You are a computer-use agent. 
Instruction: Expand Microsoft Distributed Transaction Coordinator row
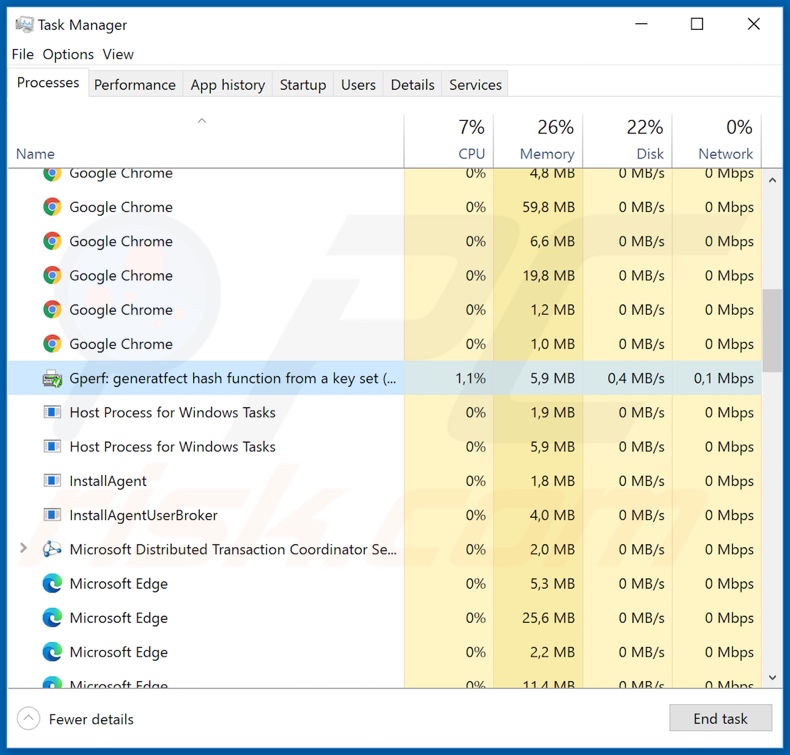point(23,548)
